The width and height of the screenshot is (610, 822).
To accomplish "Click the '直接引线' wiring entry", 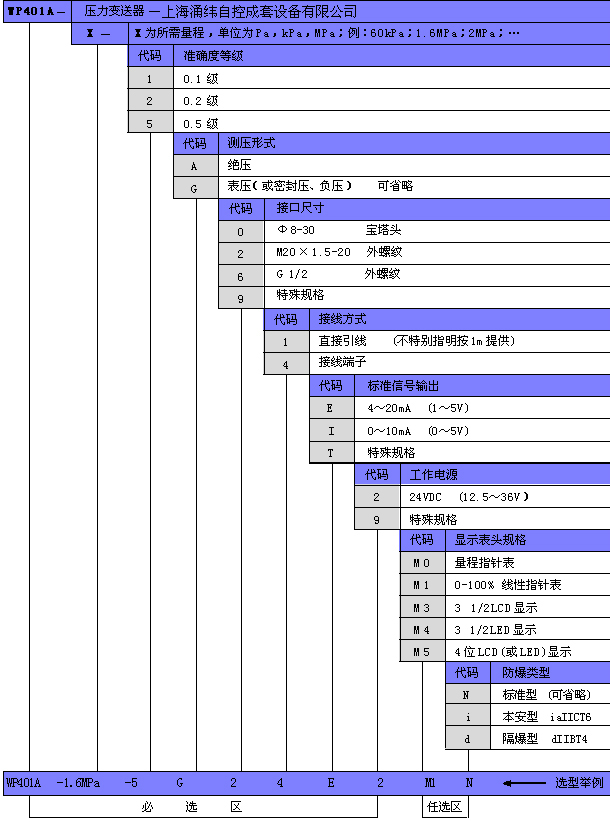I will click(342, 341).
